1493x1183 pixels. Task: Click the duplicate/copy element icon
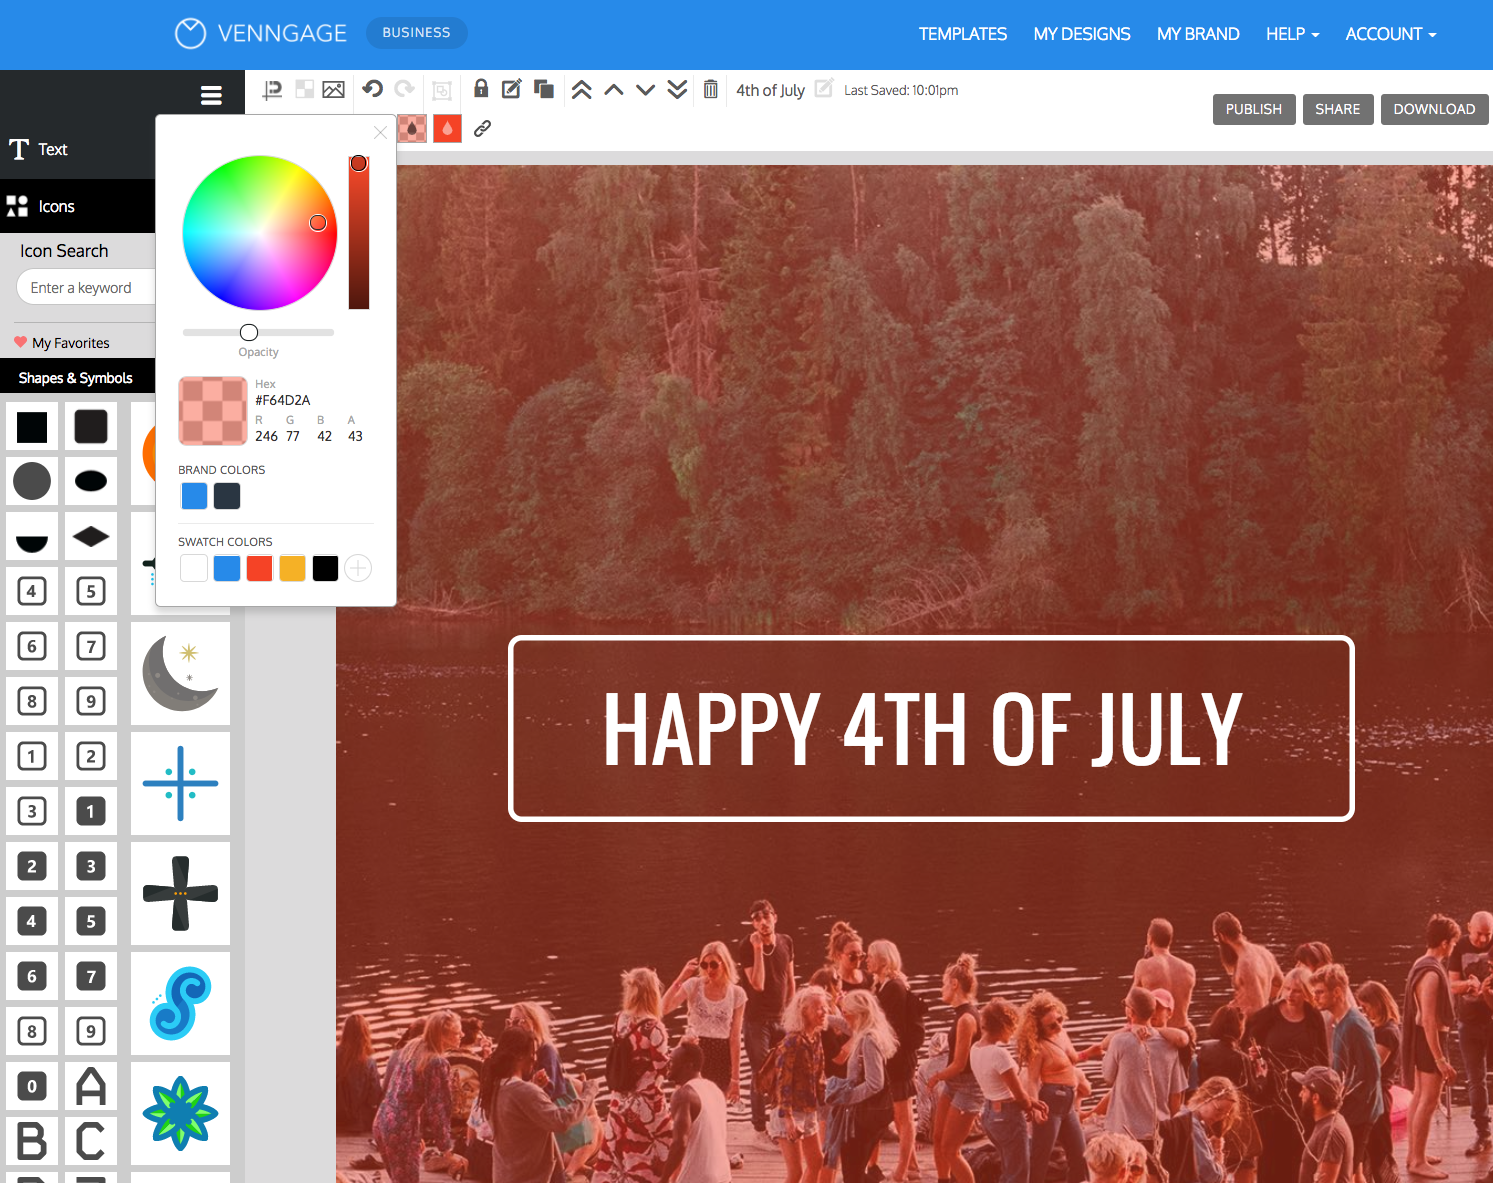(x=544, y=89)
